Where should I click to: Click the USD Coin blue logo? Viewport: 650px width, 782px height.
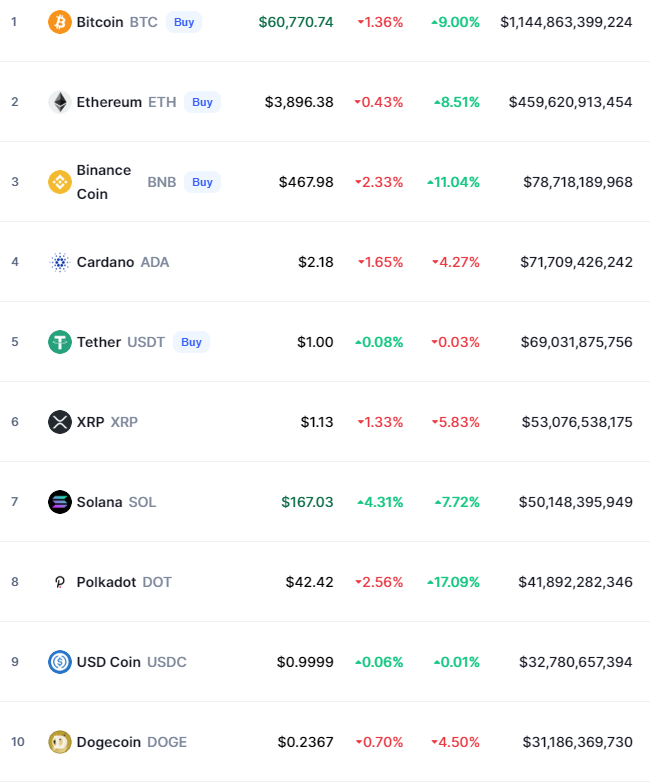click(x=60, y=662)
